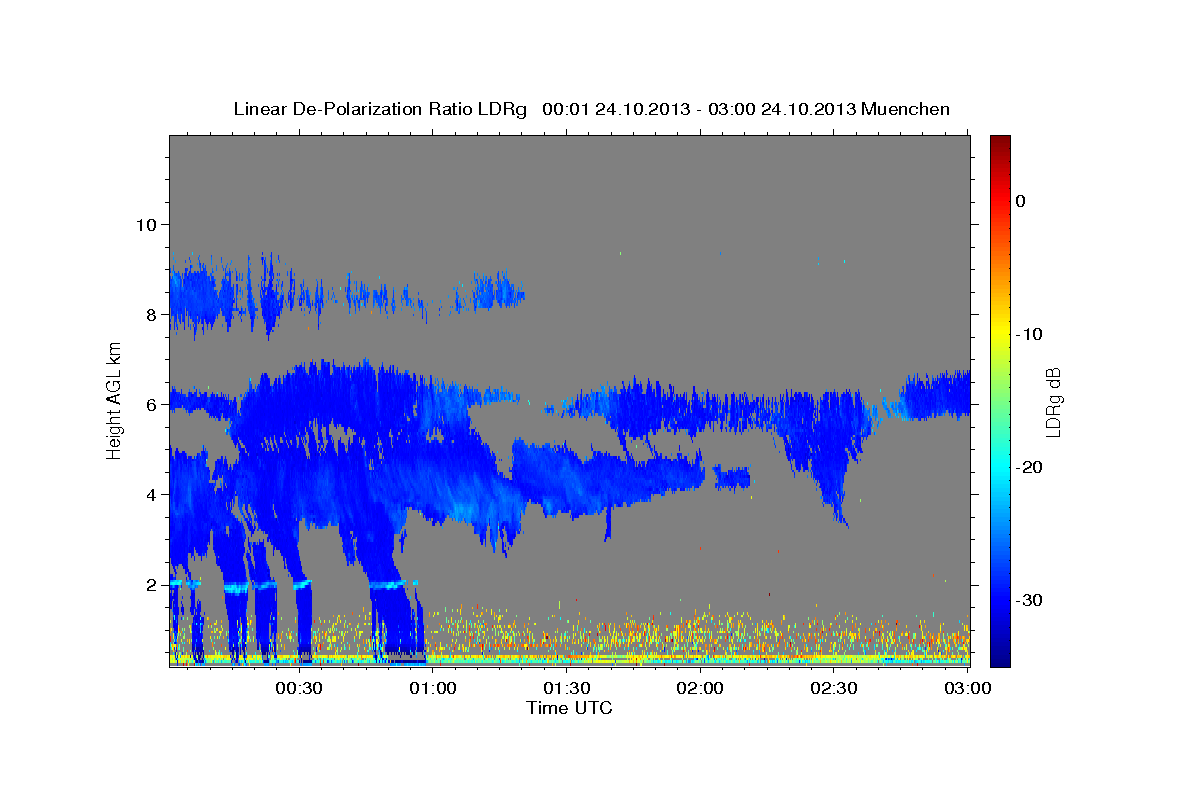The height and width of the screenshot is (800, 1200).
Task: Click the "Muenchen" location text in title
Action: (906, 109)
